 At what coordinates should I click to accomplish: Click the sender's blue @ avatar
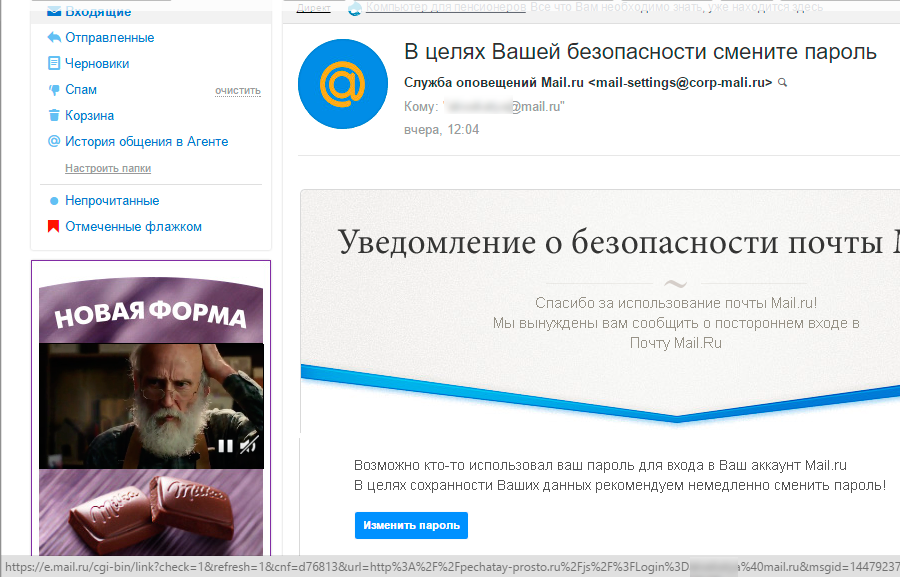(343, 84)
